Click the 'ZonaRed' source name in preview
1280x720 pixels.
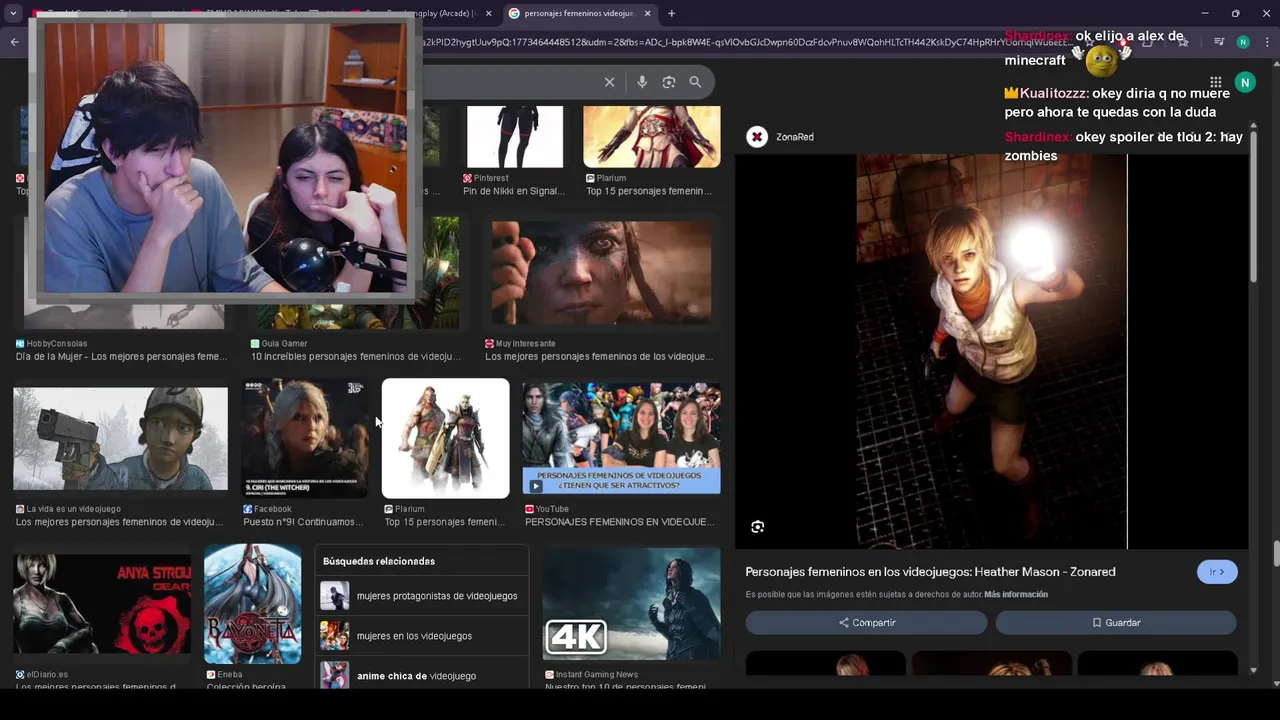click(795, 137)
